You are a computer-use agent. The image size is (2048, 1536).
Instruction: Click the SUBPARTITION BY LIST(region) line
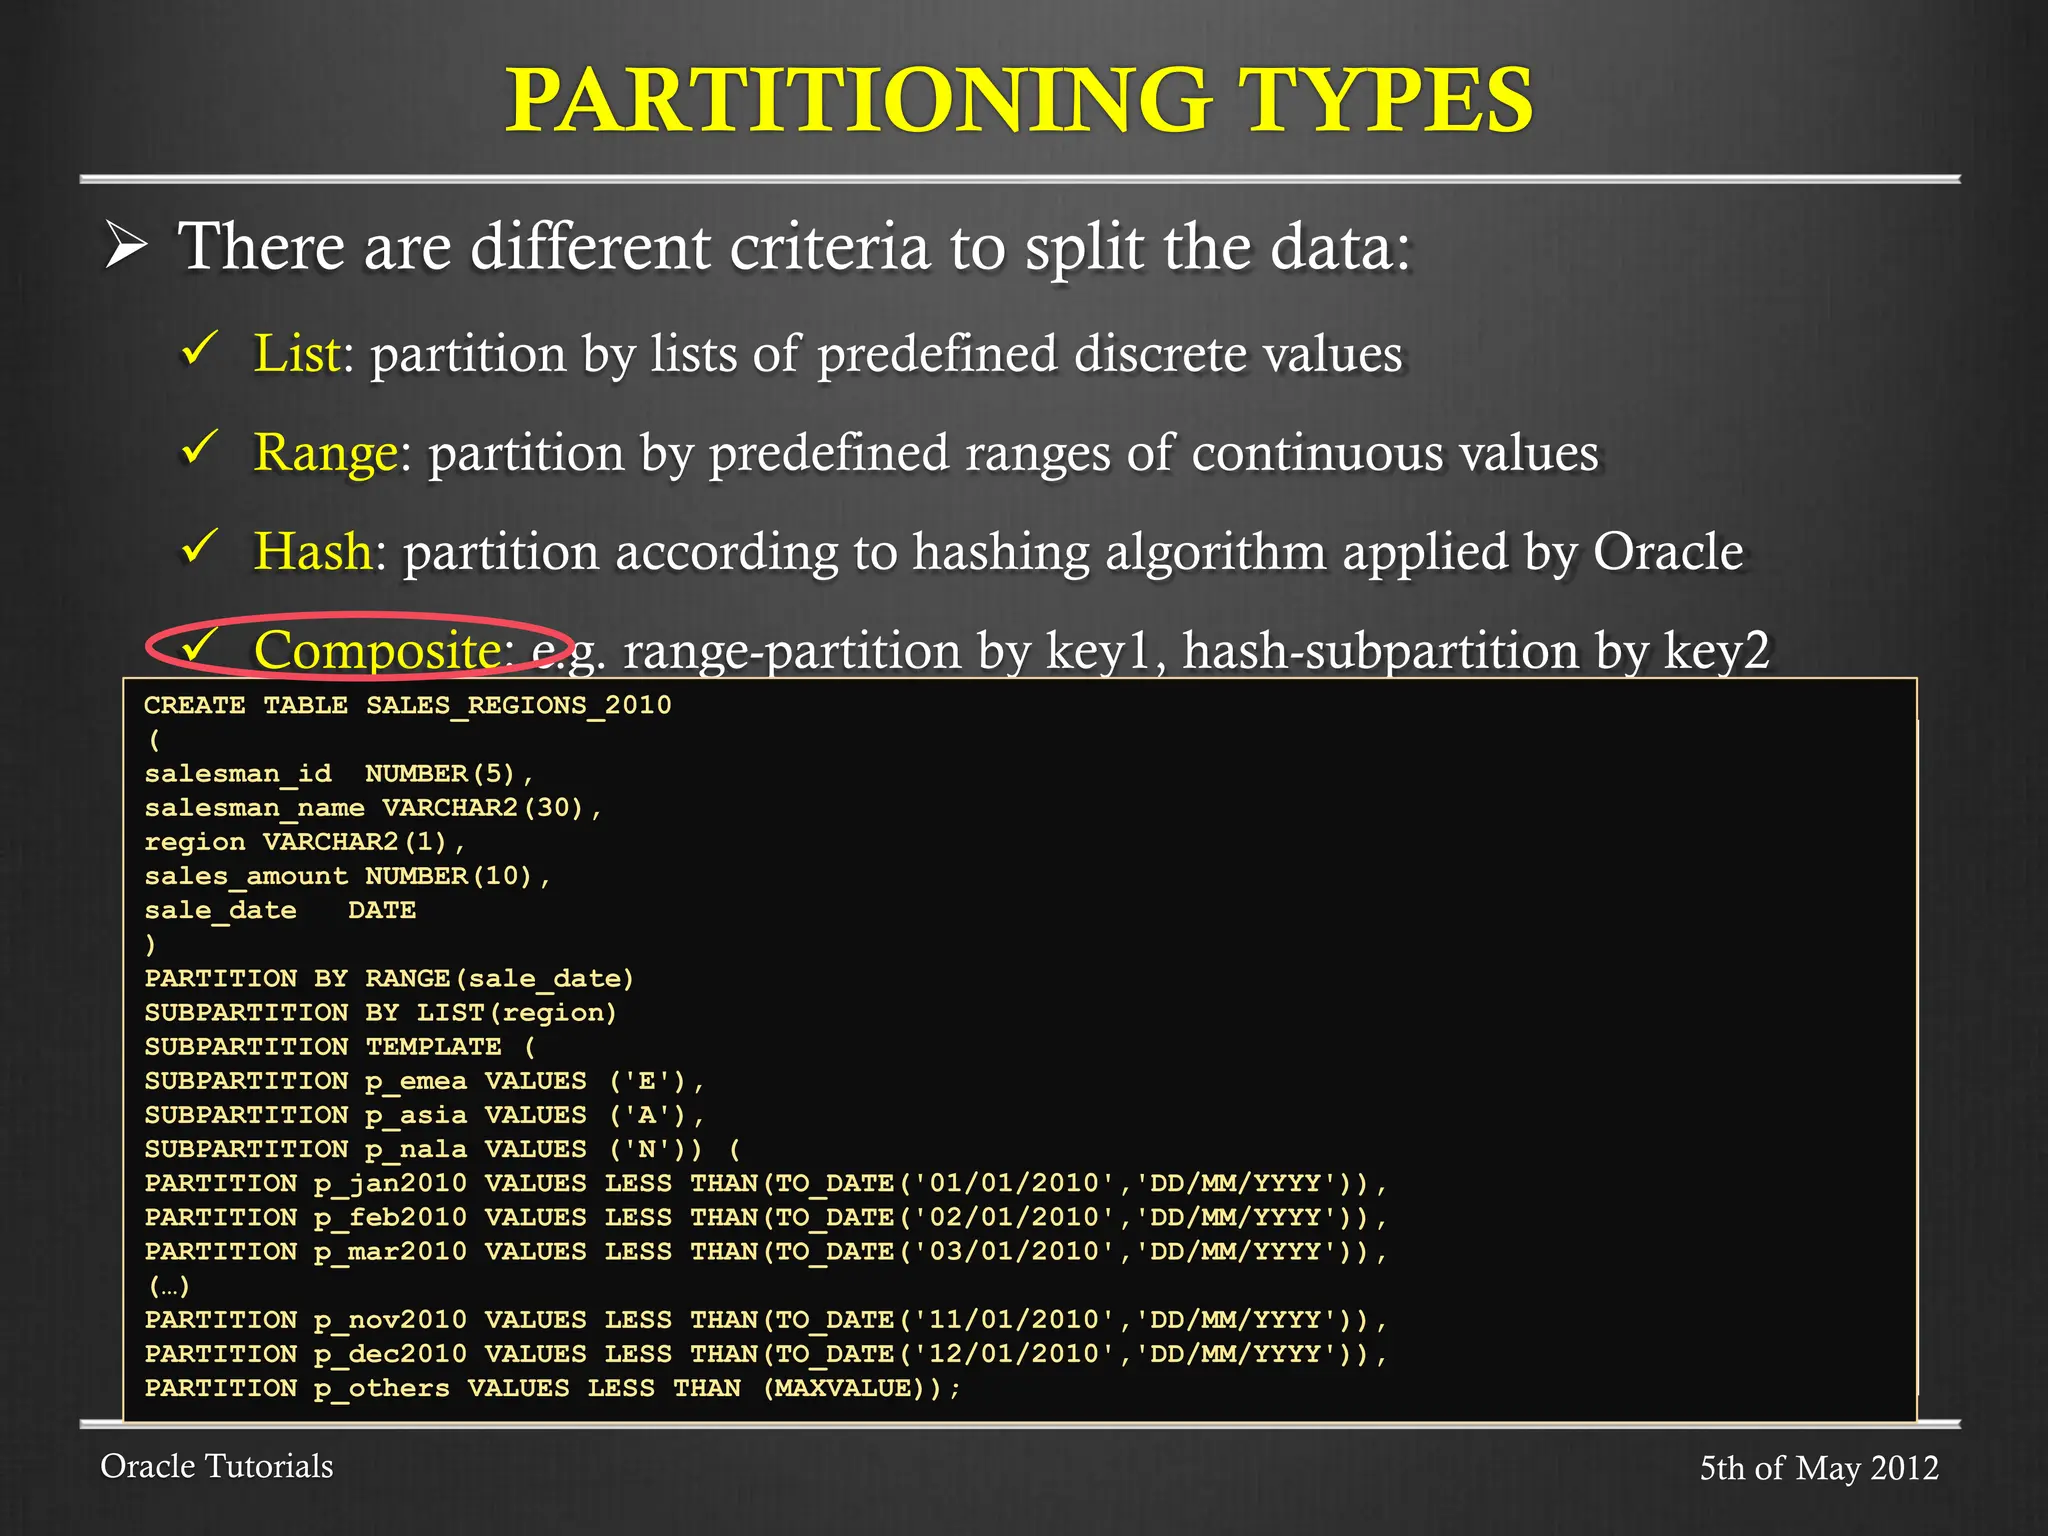(x=380, y=1012)
